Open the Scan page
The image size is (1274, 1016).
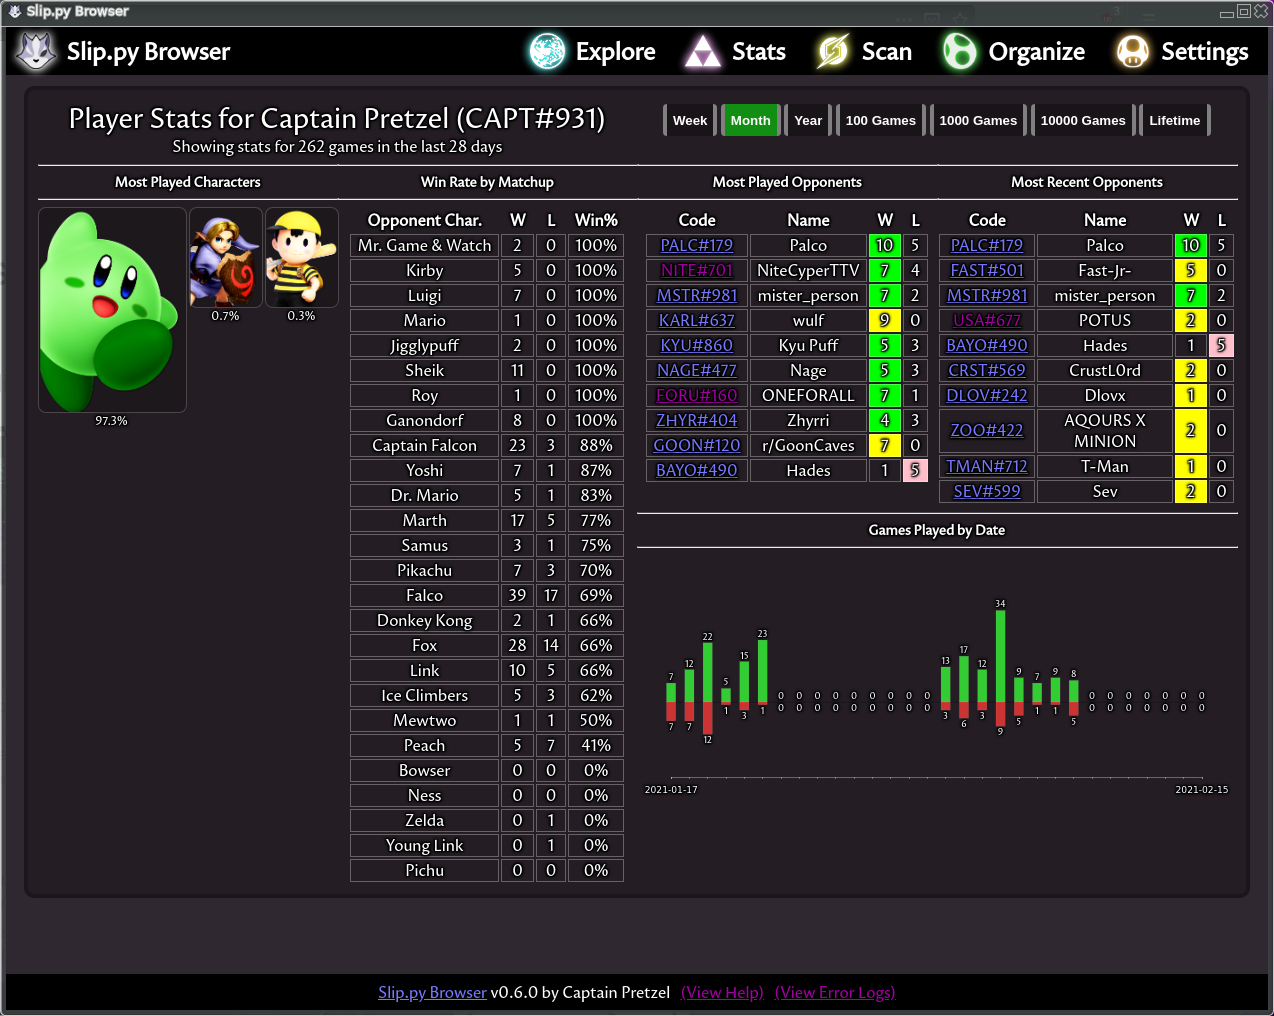pyautogui.click(x=863, y=51)
